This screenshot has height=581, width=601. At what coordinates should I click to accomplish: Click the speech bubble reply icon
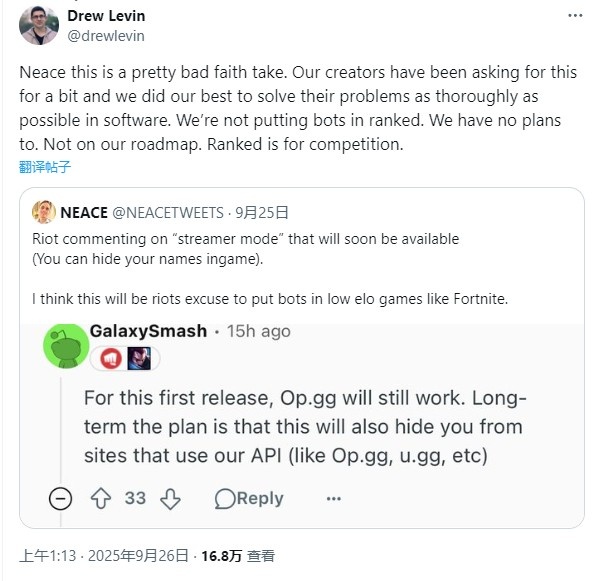tap(224, 498)
